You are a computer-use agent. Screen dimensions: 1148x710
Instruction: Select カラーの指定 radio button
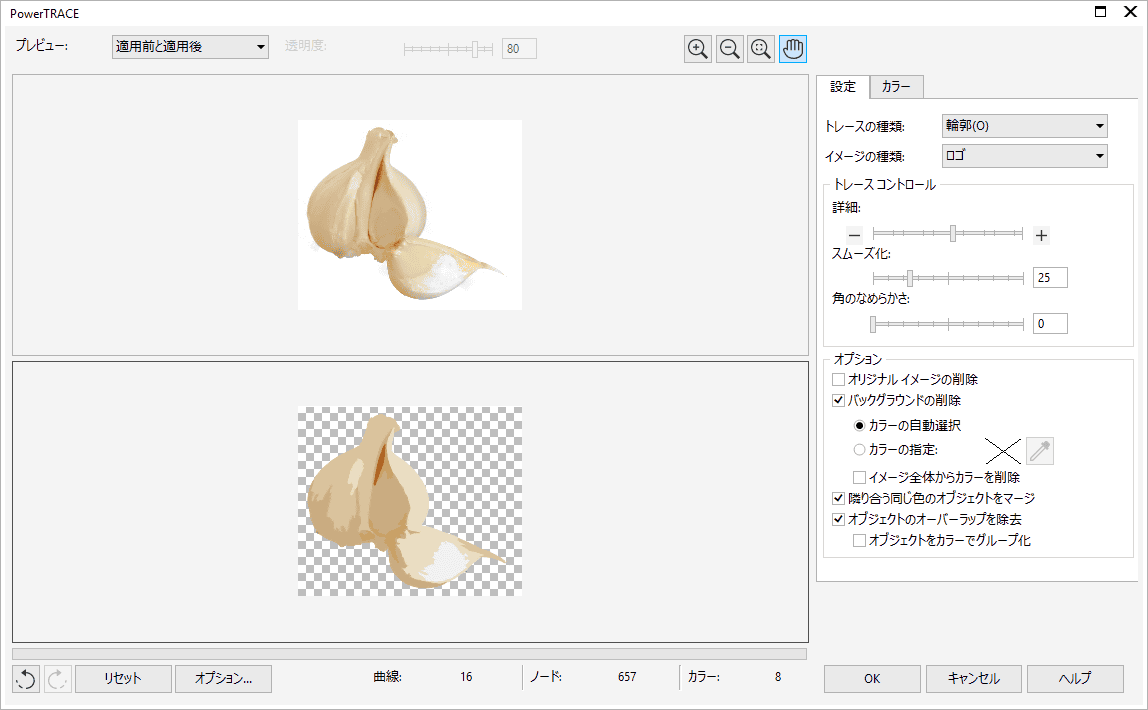click(860, 449)
